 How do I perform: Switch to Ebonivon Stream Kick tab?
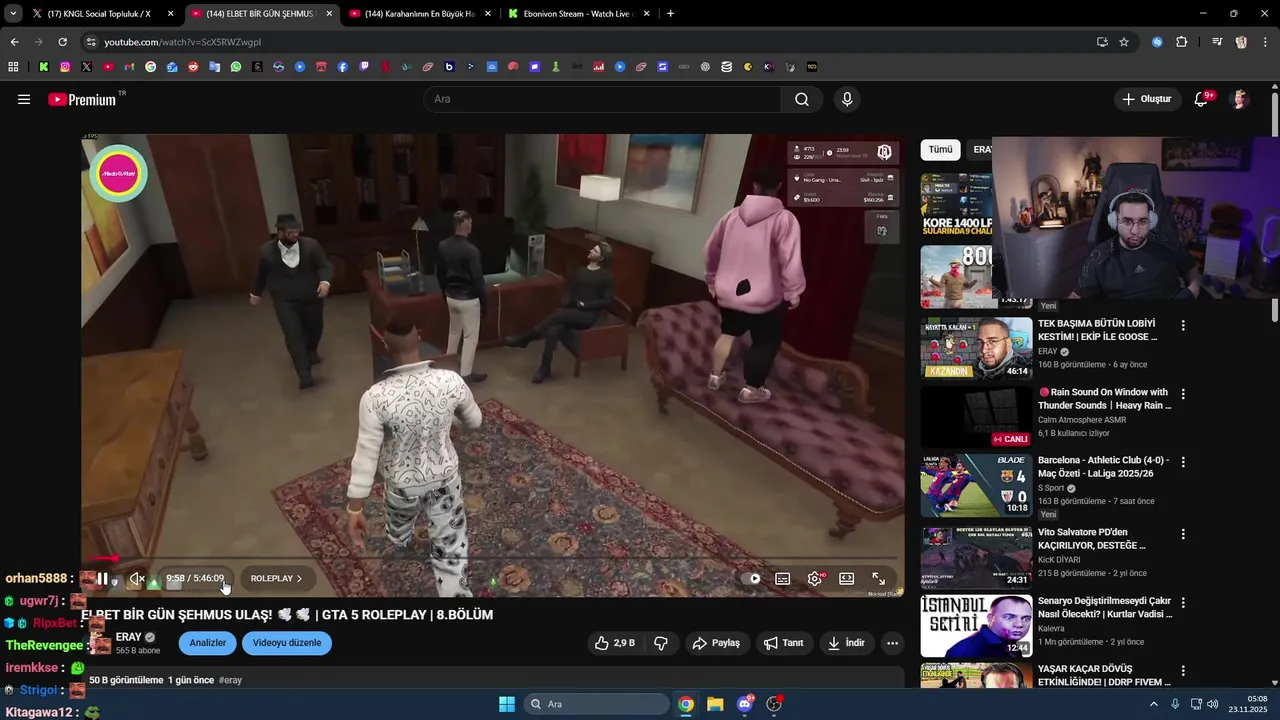(577, 14)
